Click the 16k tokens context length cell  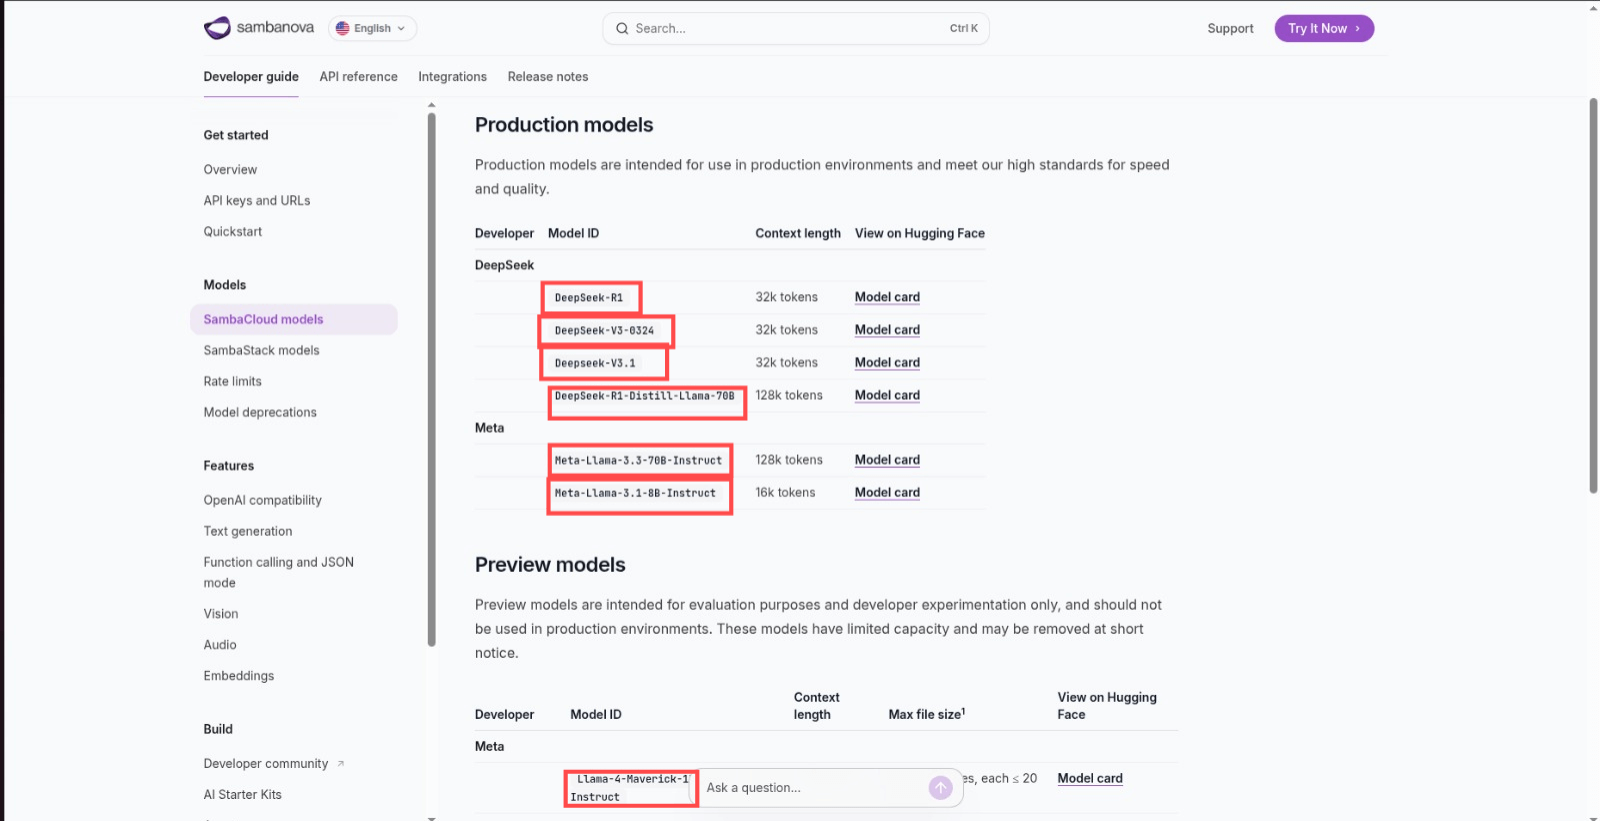pos(785,493)
